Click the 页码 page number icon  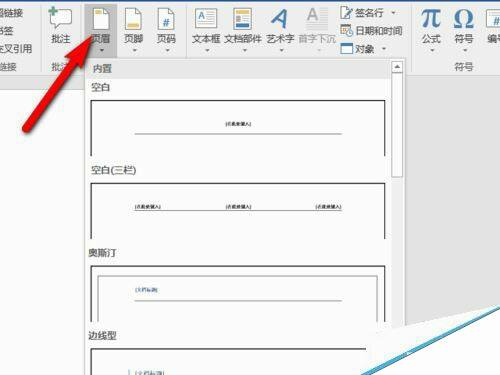pos(166,19)
